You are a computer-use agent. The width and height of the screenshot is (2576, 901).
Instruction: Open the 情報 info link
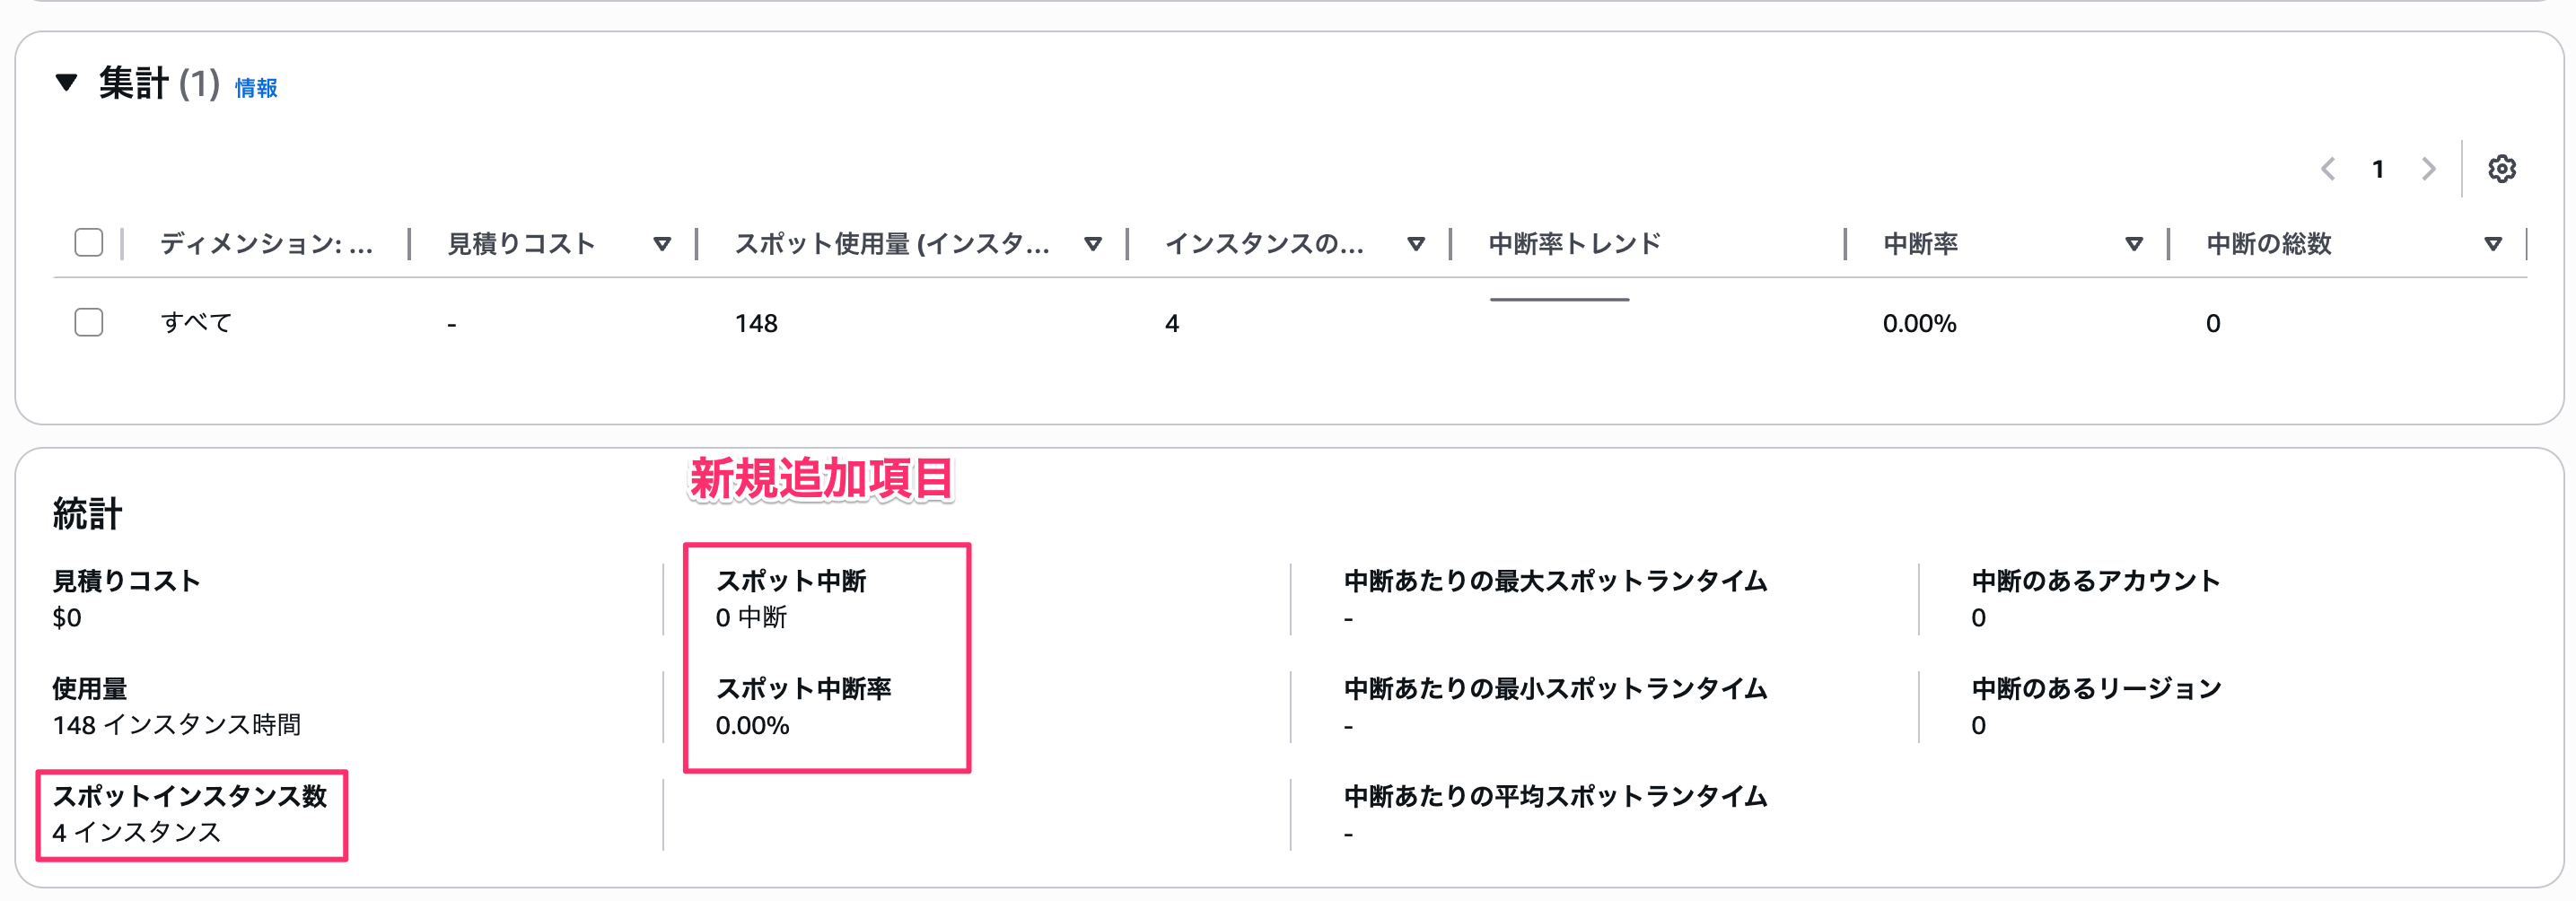[256, 88]
